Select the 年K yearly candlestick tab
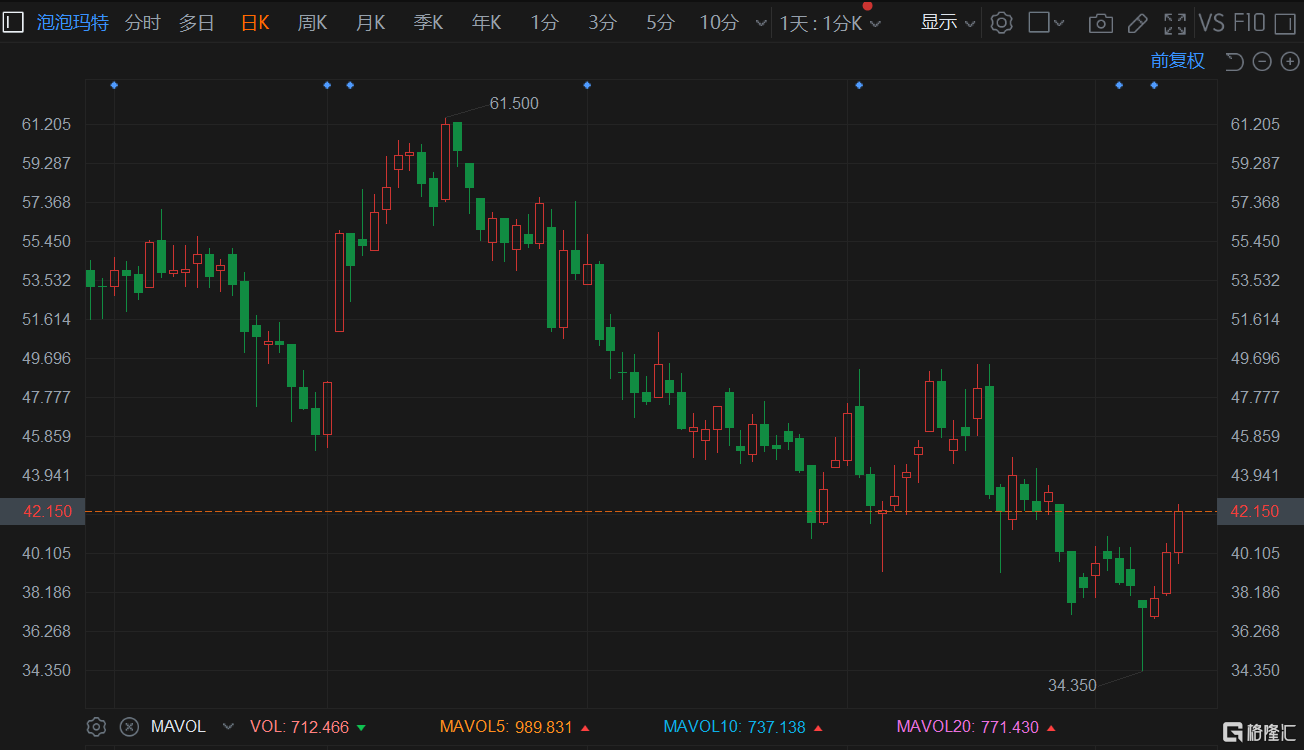This screenshot has width=1304, height=750. tap(486, 22)
